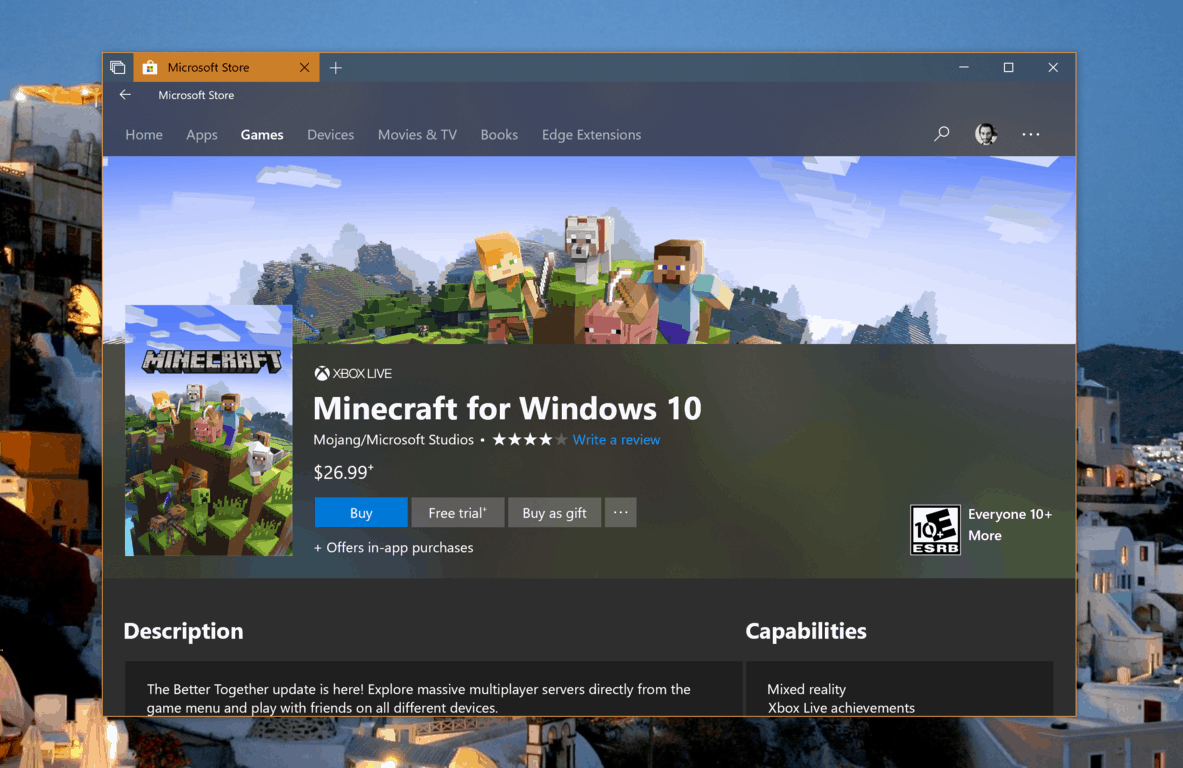
Task: Select the Games section
Action: (262, 134)
